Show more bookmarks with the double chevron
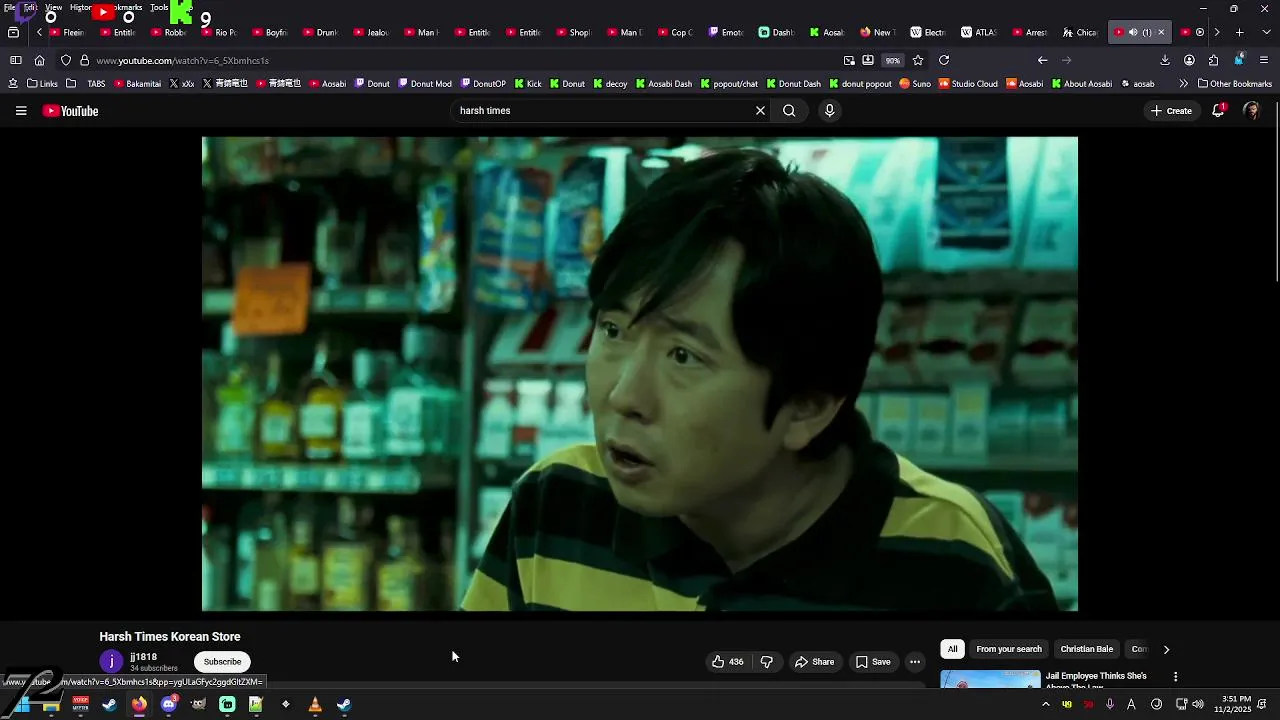The image size is (1280, 720). 1184,84
